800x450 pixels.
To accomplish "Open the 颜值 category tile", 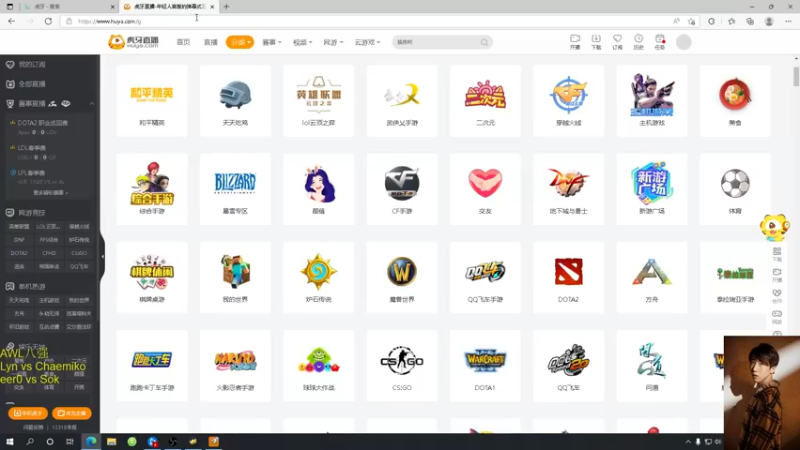I will [x=318, y=189].
